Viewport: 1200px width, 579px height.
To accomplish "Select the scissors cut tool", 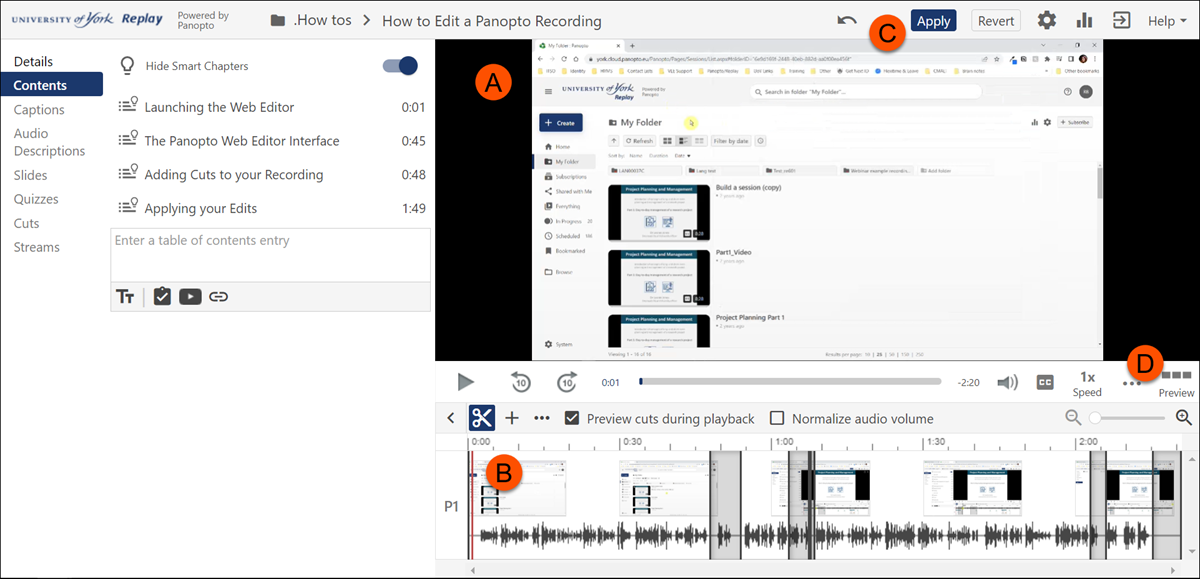I will pos(482,418).
